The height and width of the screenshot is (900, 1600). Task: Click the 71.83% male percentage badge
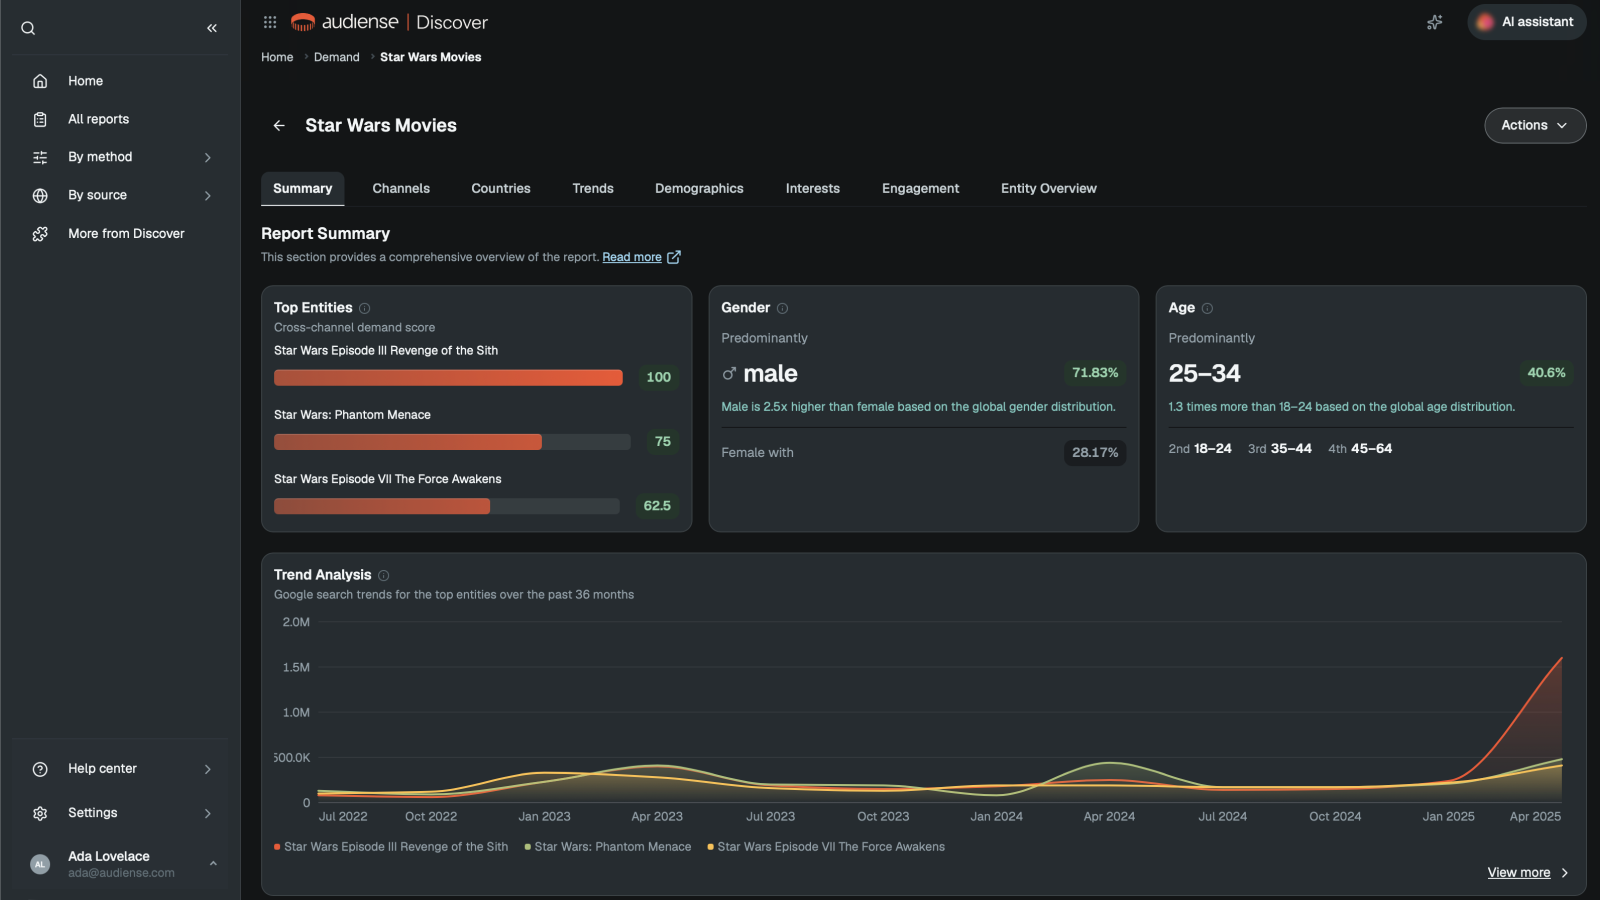pos(1095,373)
